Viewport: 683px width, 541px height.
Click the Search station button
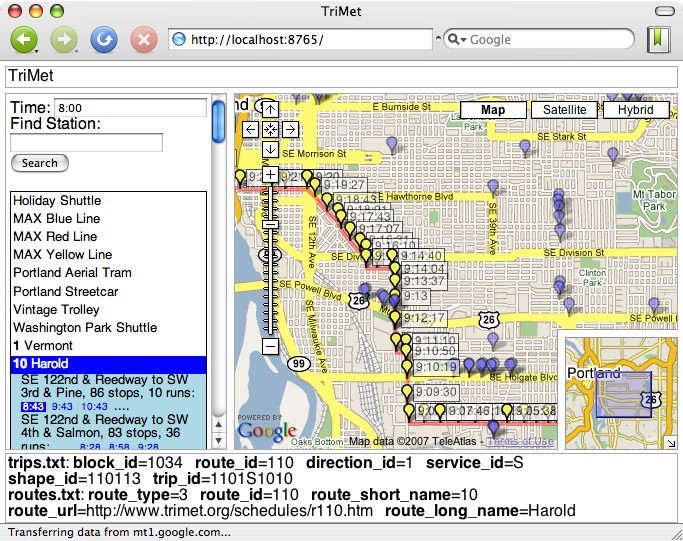pos(39,163)
